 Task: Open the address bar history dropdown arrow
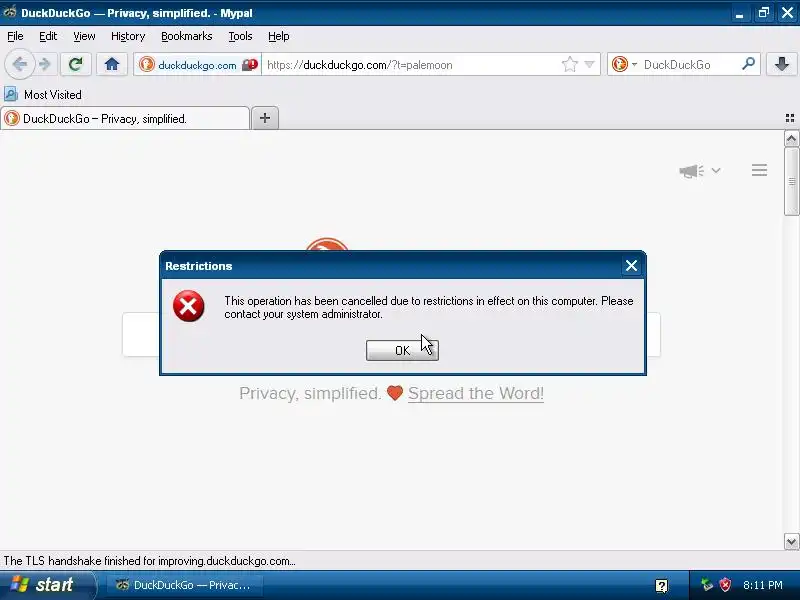pos(589,65)
